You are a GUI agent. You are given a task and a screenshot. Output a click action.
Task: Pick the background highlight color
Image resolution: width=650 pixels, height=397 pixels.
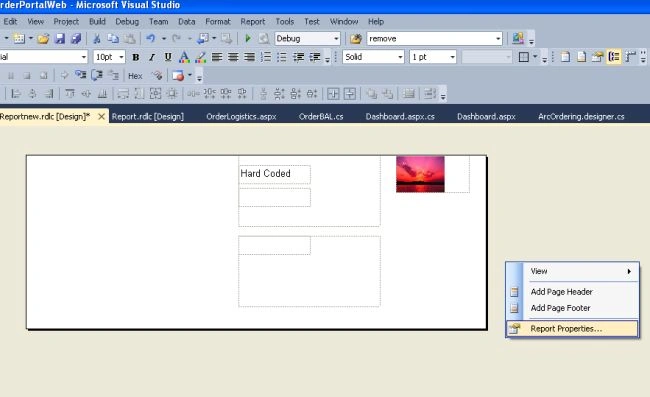(x=201, y=57)
